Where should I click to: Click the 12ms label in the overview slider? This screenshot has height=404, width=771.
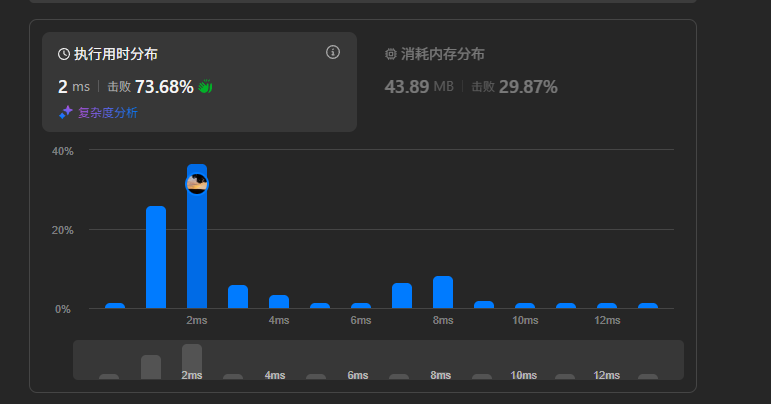coord(606,375)
